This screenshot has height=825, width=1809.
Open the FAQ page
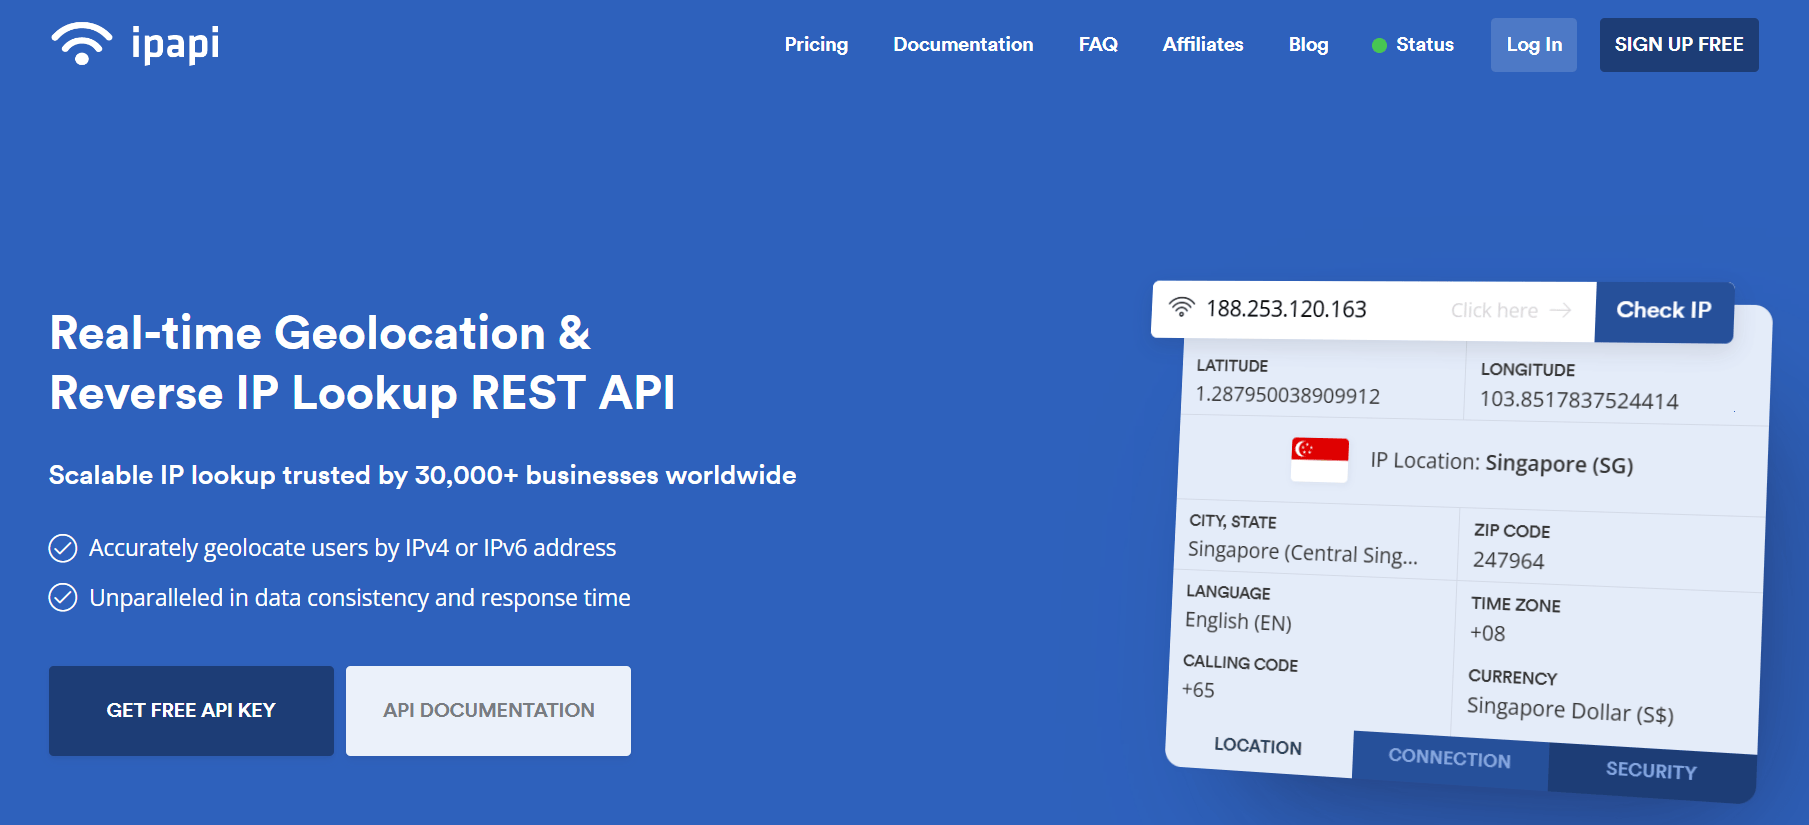1097,45
